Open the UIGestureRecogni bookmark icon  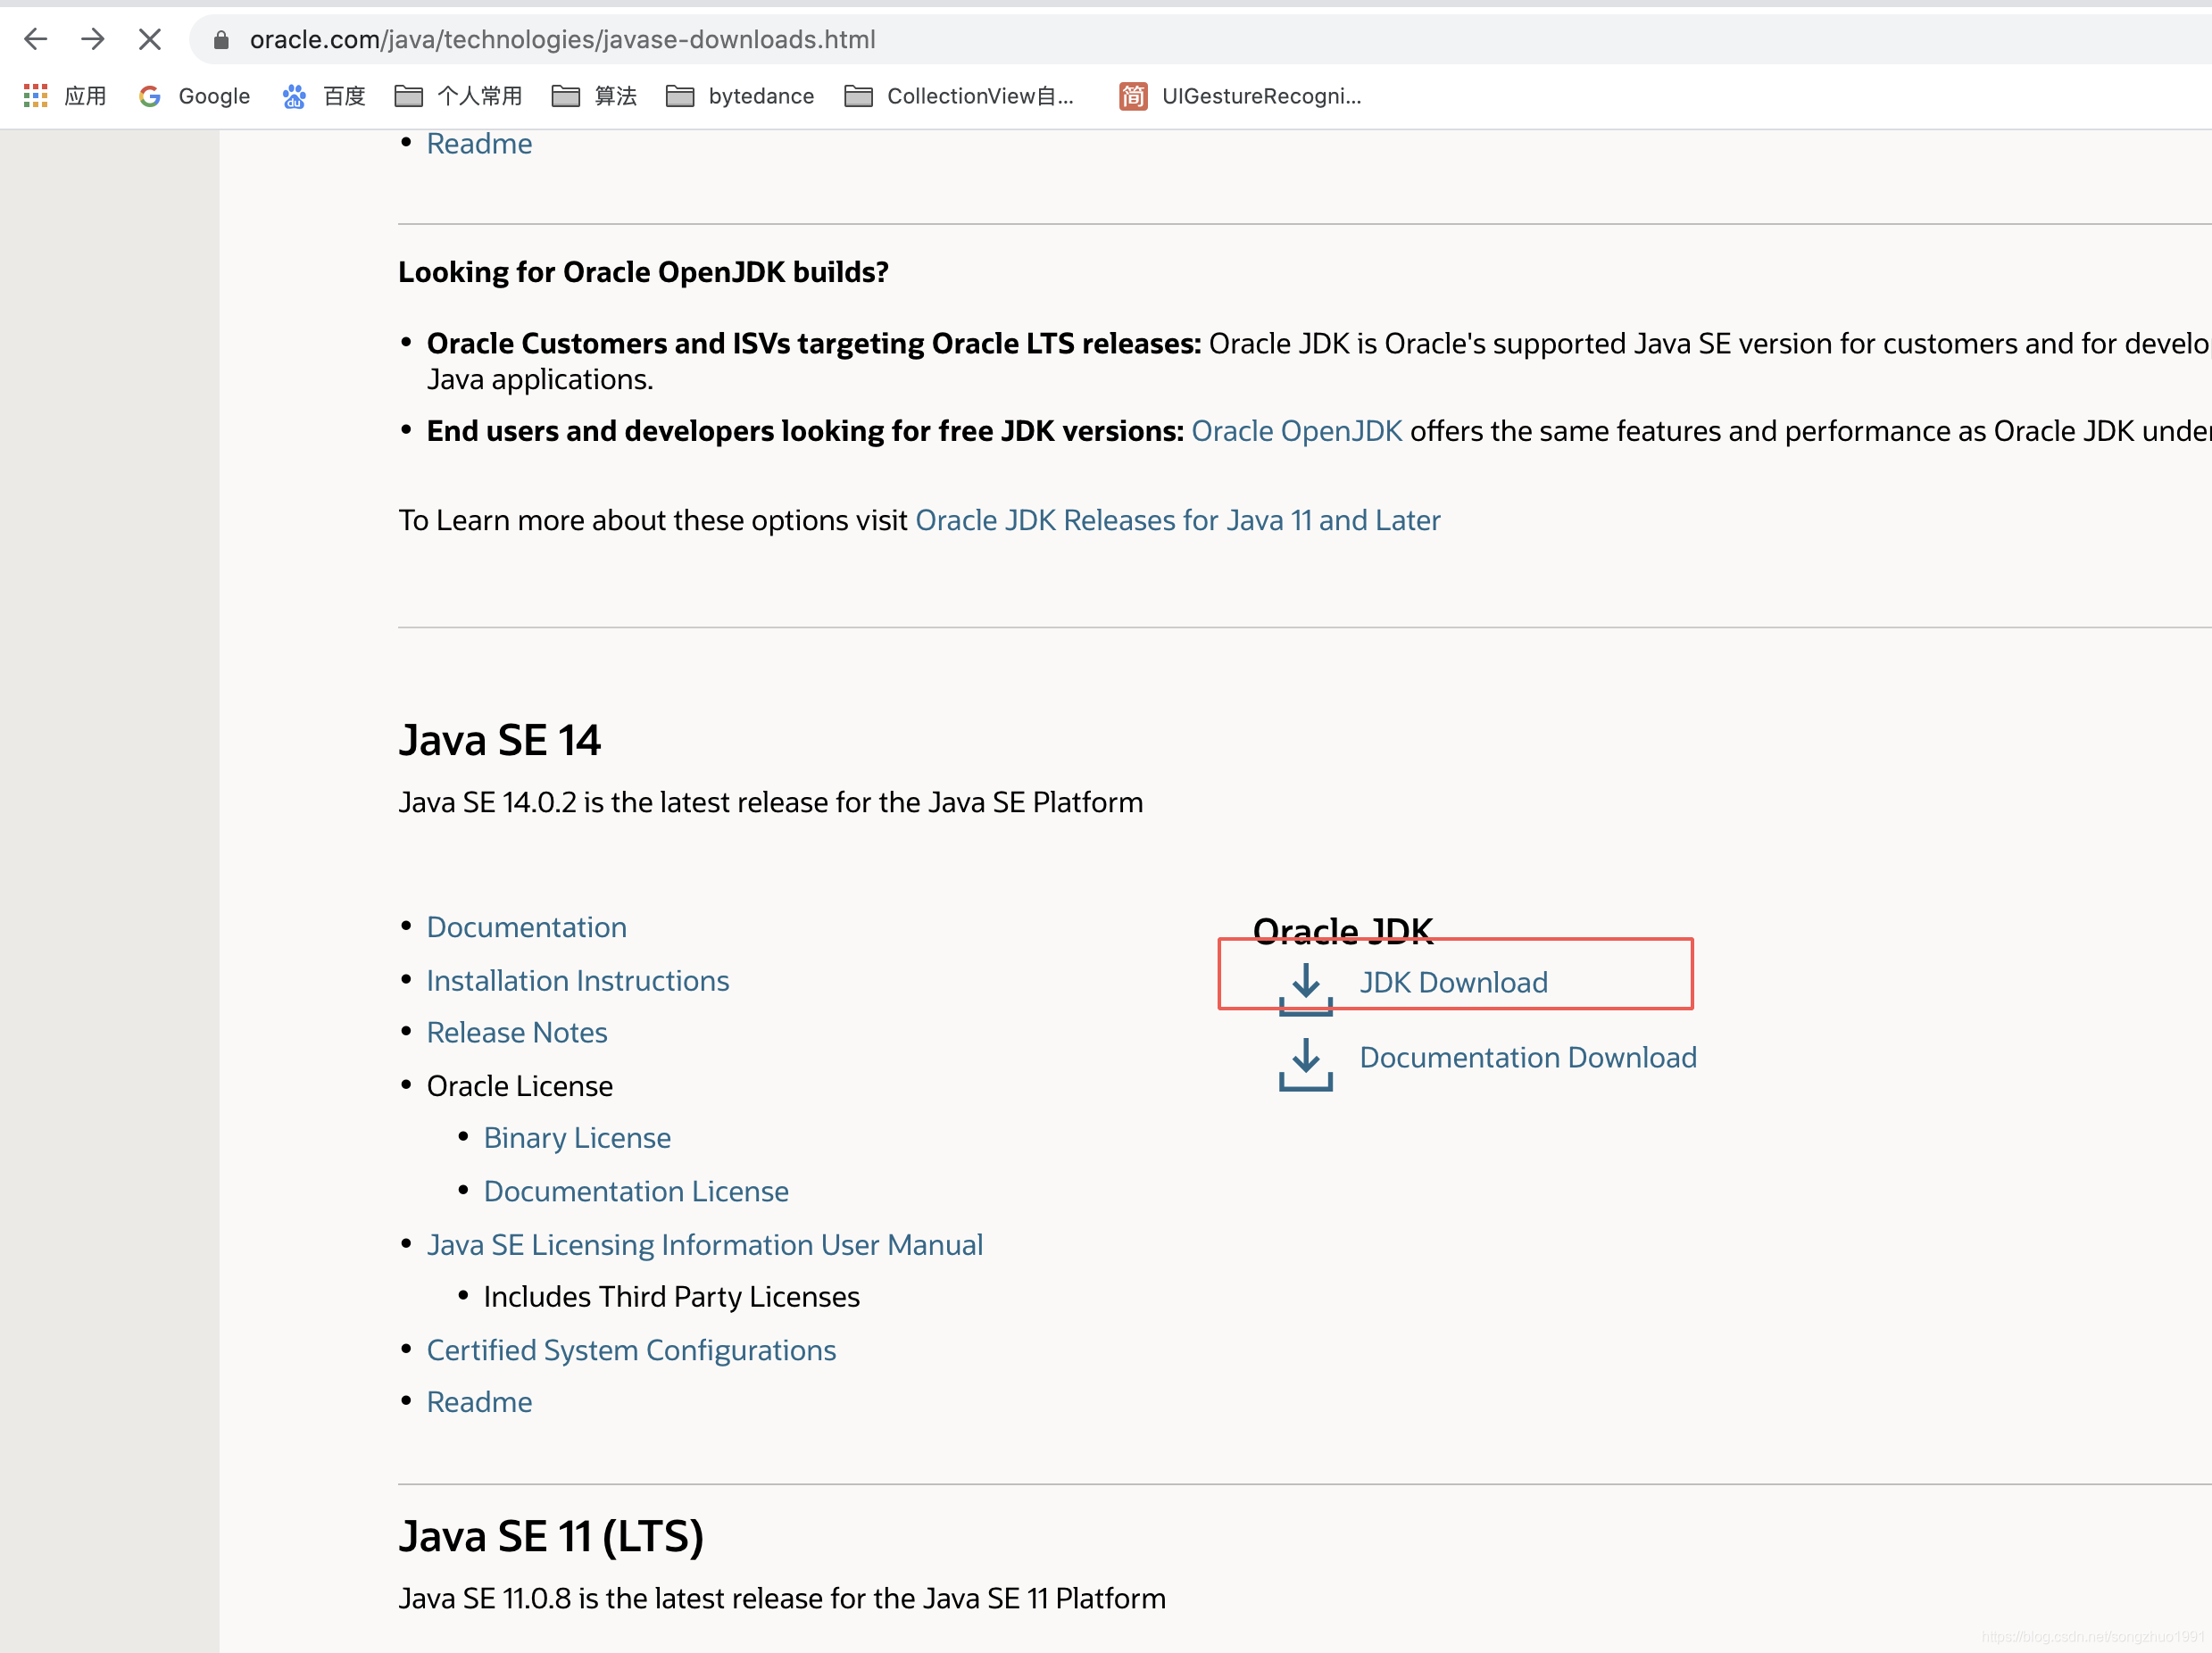[1132, 96]
